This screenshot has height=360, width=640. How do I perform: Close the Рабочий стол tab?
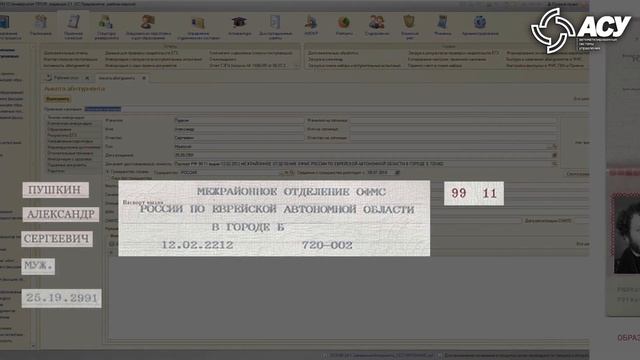pyautogui.click(x=87, y=78)
